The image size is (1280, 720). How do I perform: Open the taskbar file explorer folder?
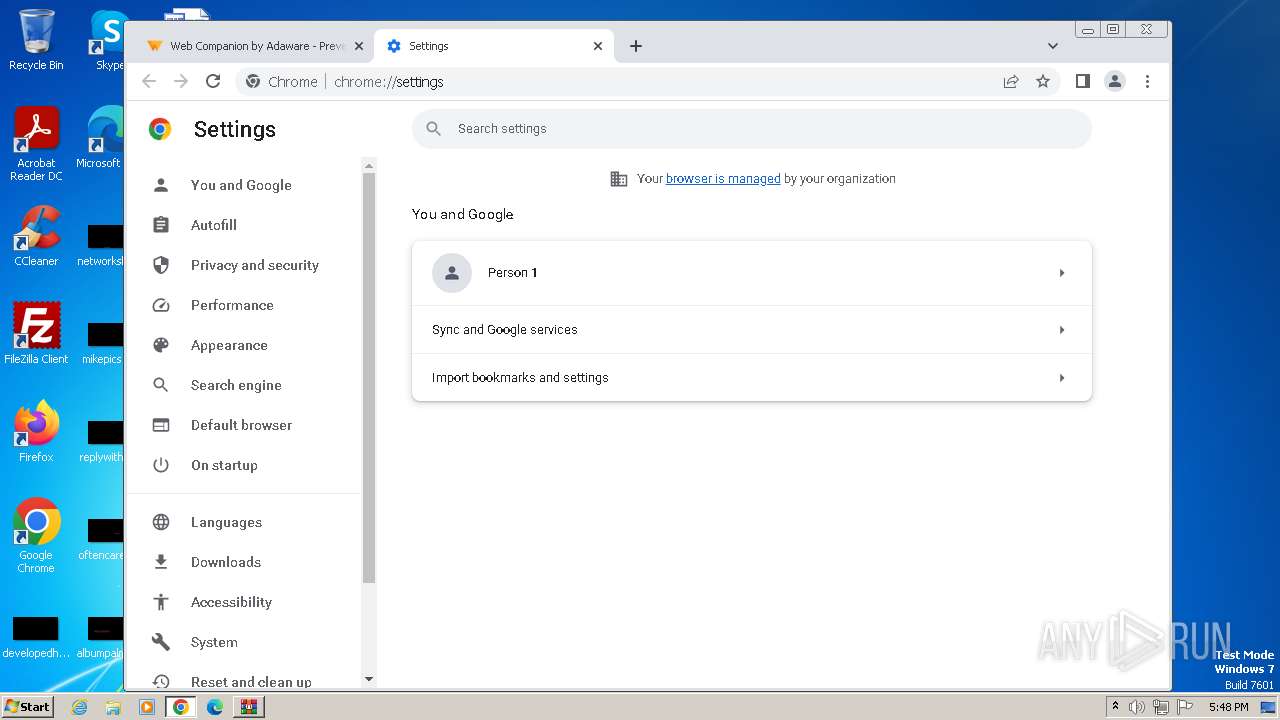point(113,707)
